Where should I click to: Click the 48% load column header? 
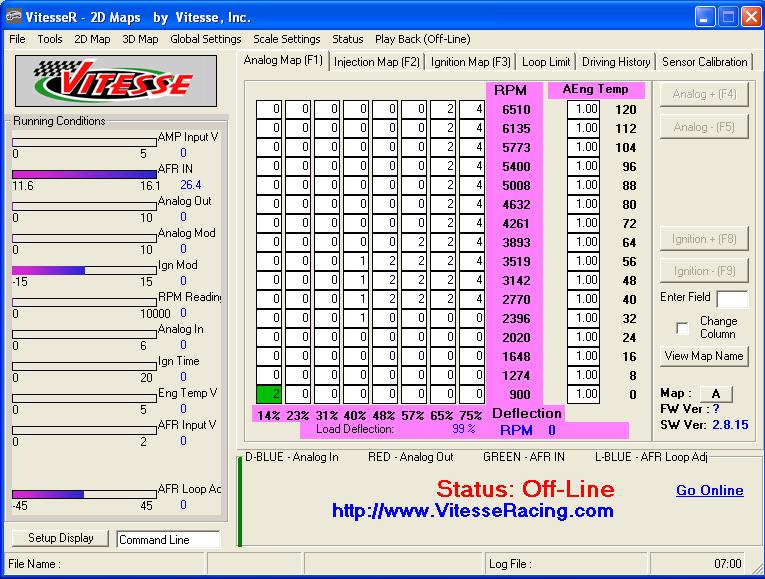[x=384, y=416]
